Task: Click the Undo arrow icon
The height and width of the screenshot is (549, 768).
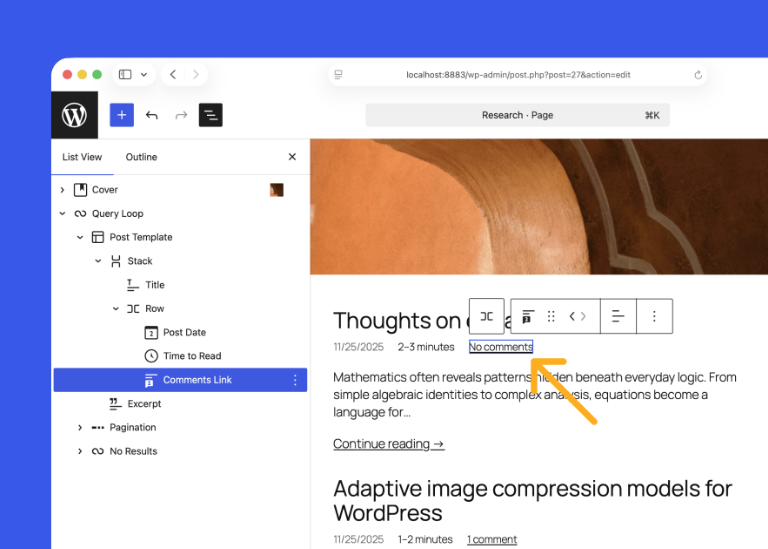Action: coord(152,115)
